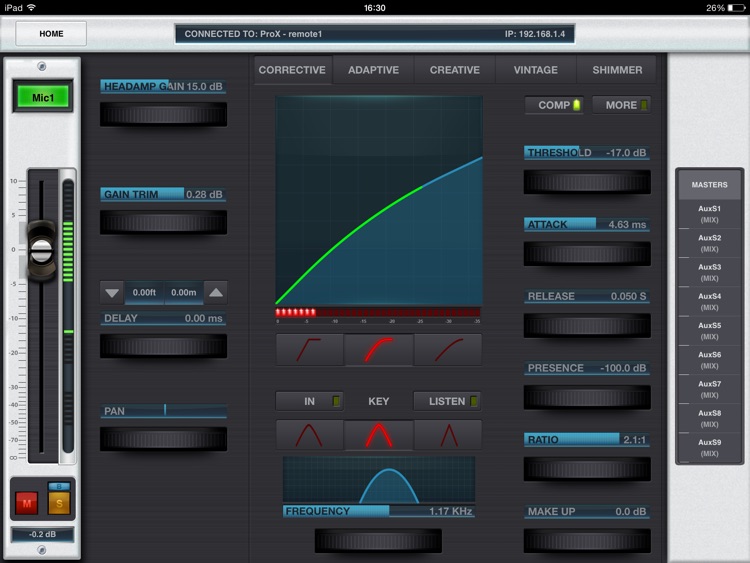Toggle the B indicator above solo
The height and width of the screenshot is (563, 750).
click(59, 486)
